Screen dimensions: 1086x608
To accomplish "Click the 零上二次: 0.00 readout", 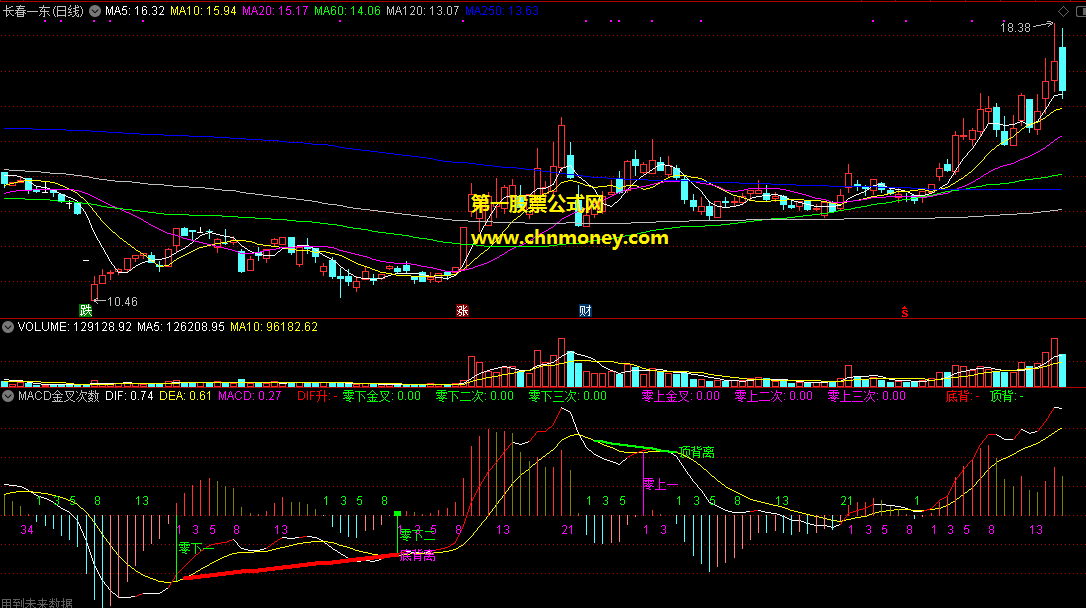I will point(774,396).
